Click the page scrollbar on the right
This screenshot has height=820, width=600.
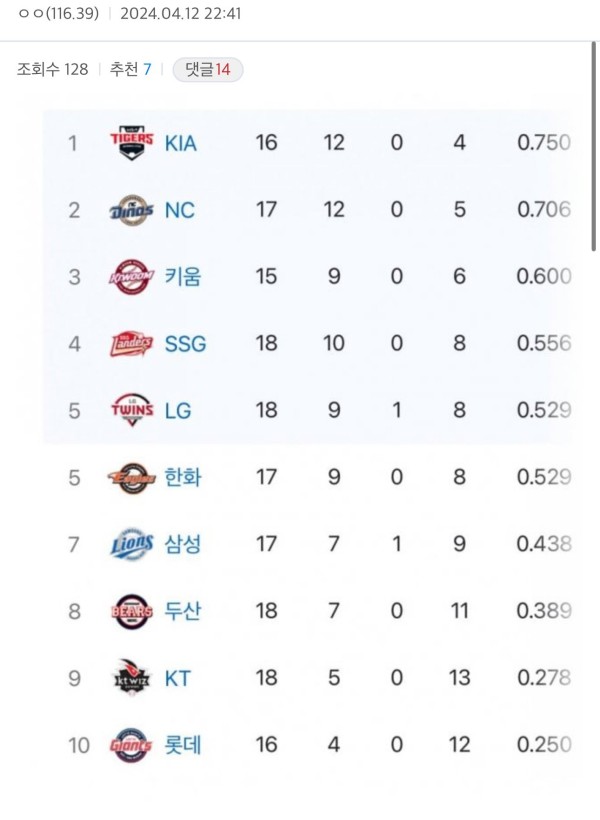(x=594, y=146)
